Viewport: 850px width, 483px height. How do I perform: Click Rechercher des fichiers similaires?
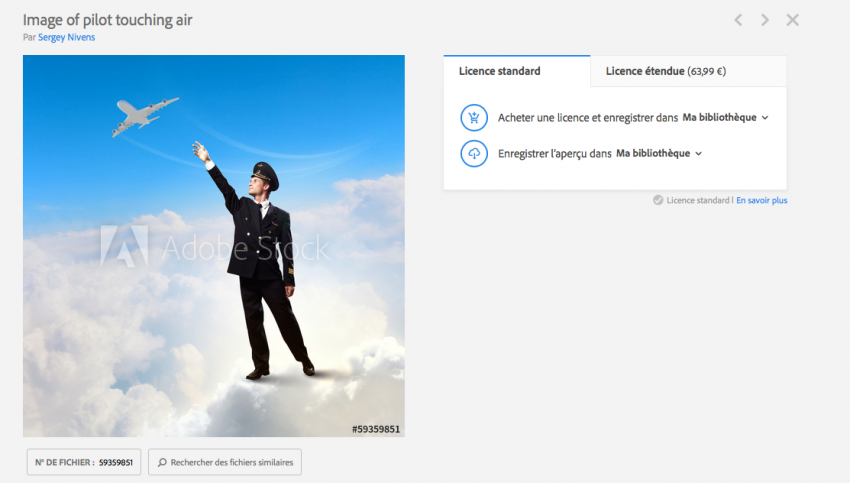click(225, 462)
